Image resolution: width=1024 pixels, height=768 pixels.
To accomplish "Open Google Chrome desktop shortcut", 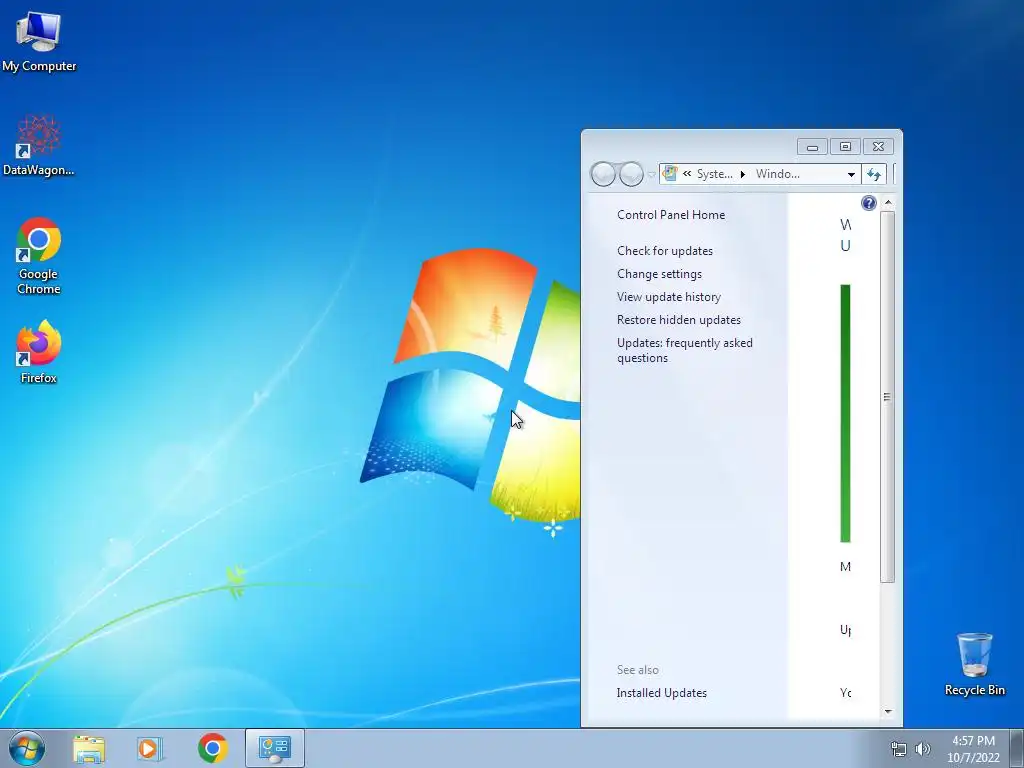I will (39, 255).
